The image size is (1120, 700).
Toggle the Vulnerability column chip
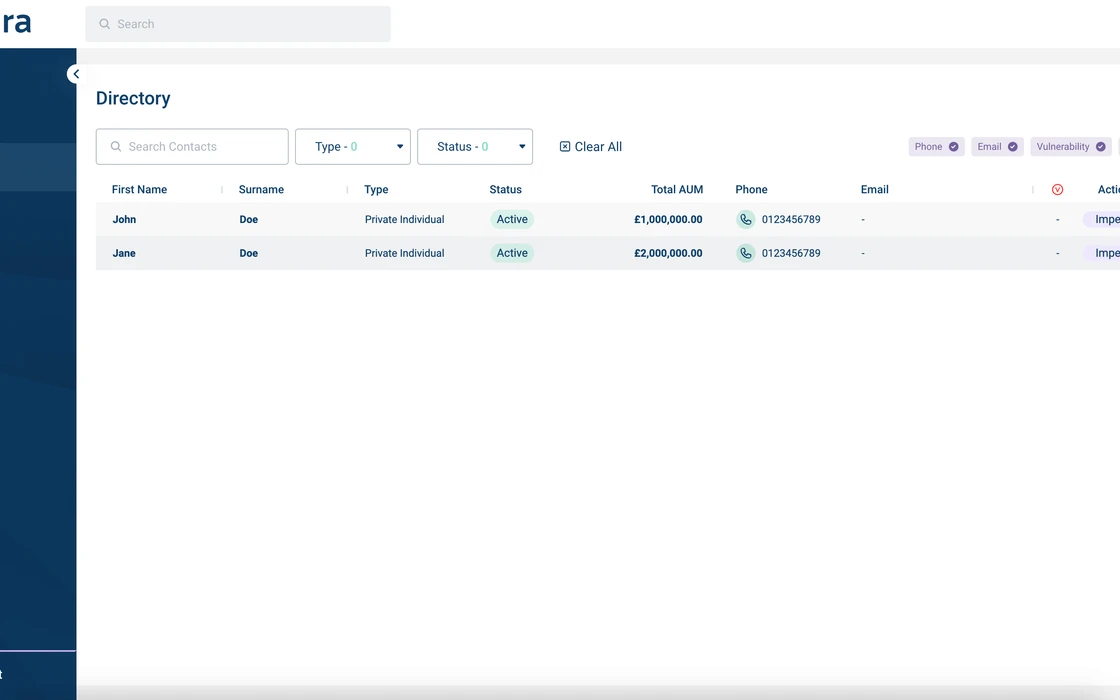[1071, 146]
